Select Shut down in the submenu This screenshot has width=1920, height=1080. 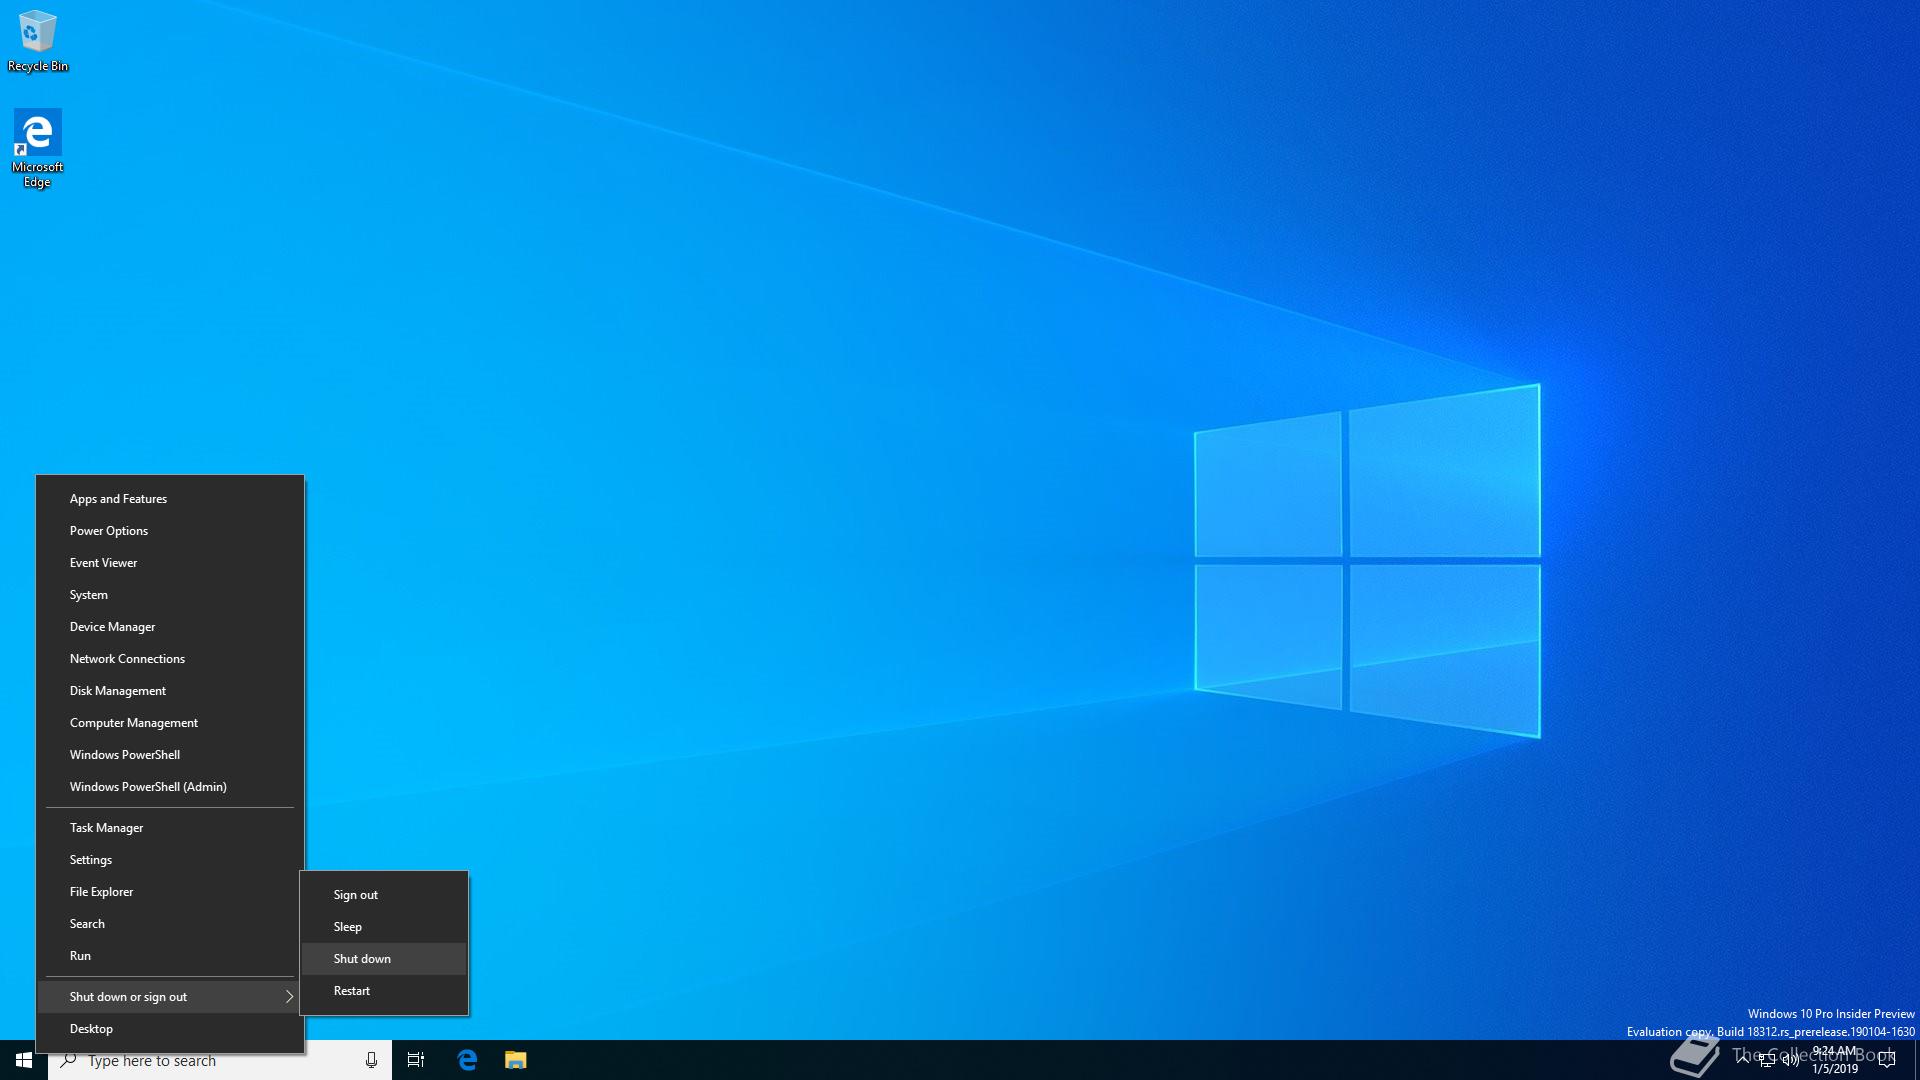click(x=384, y=959)
